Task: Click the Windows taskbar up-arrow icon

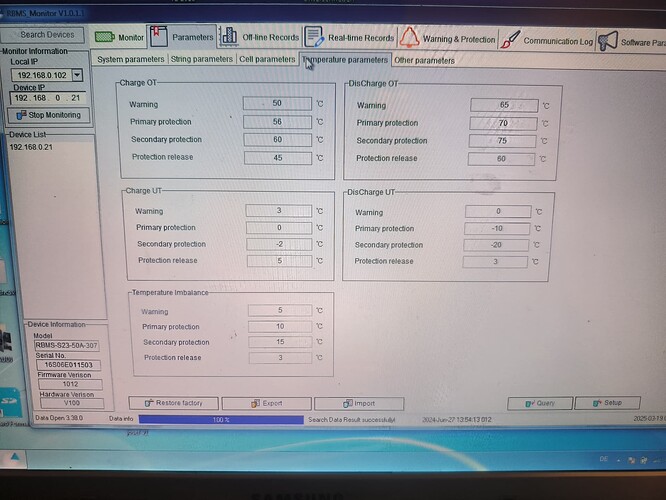Action: click(15, 457)
